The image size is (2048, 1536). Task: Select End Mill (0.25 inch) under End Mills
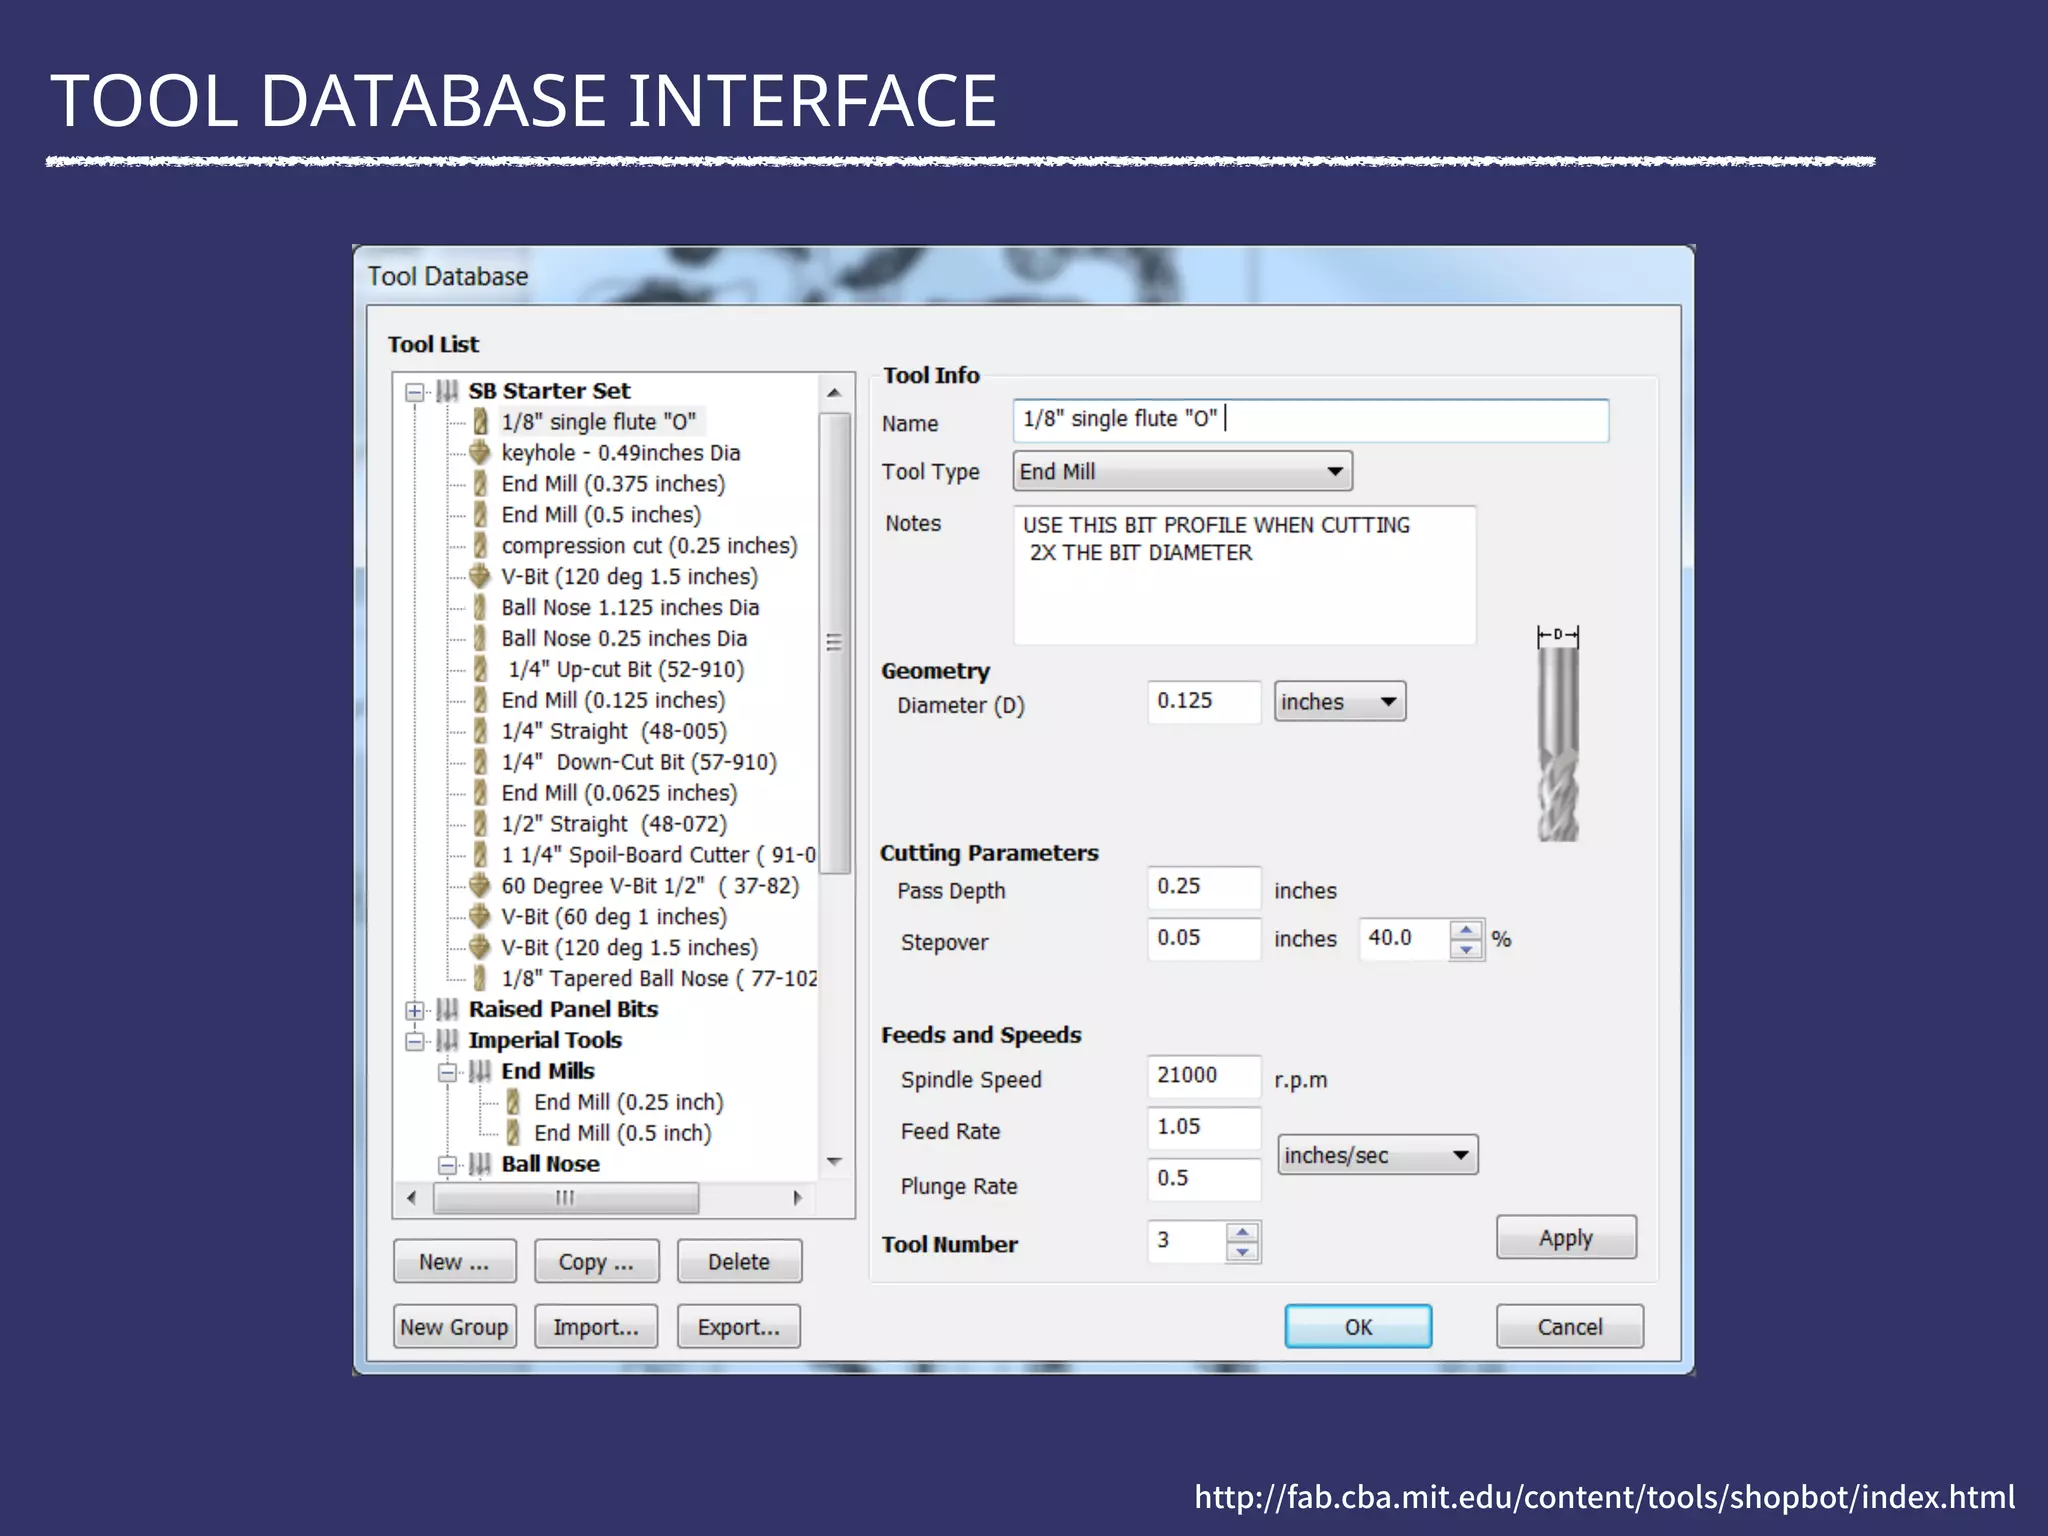coord(629,1103)
